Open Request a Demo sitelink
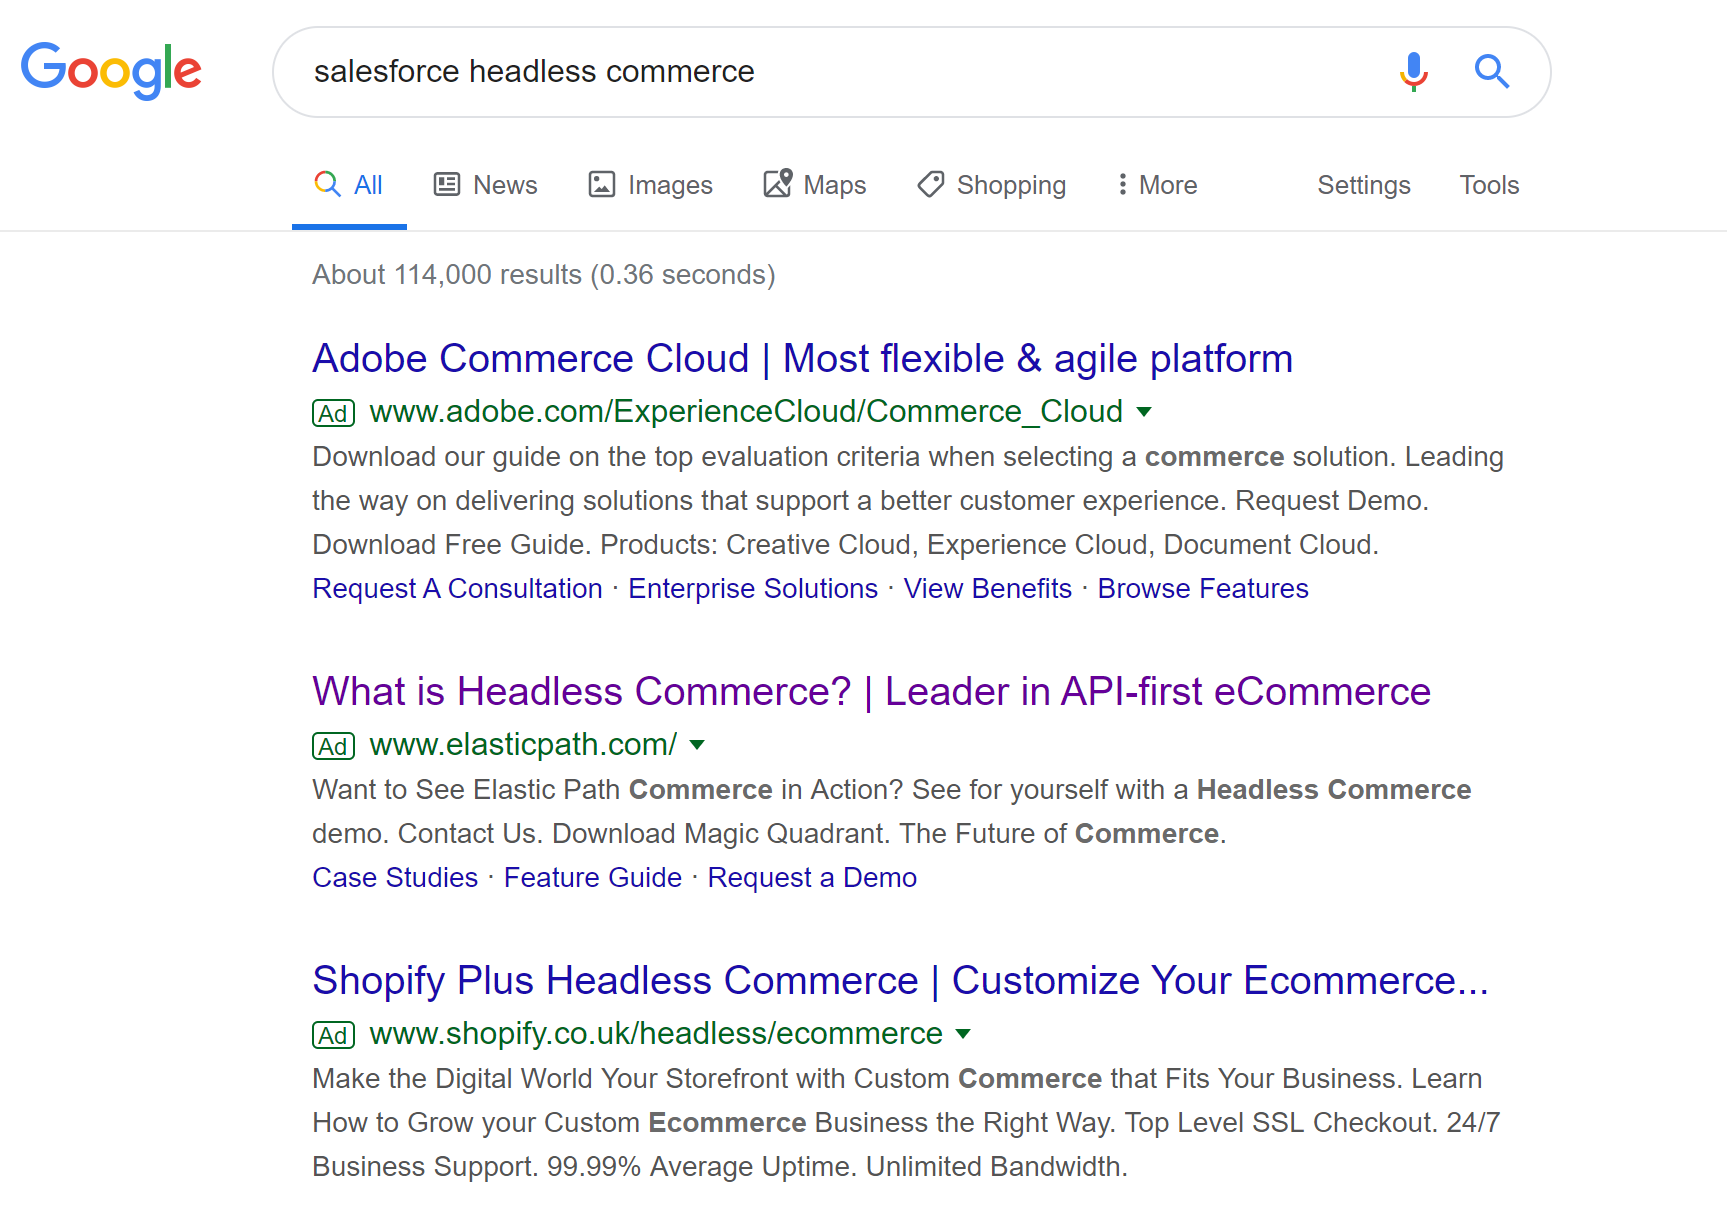Image resolution: width=1727 pixels, height=1221 pixels. coord(812,877)
